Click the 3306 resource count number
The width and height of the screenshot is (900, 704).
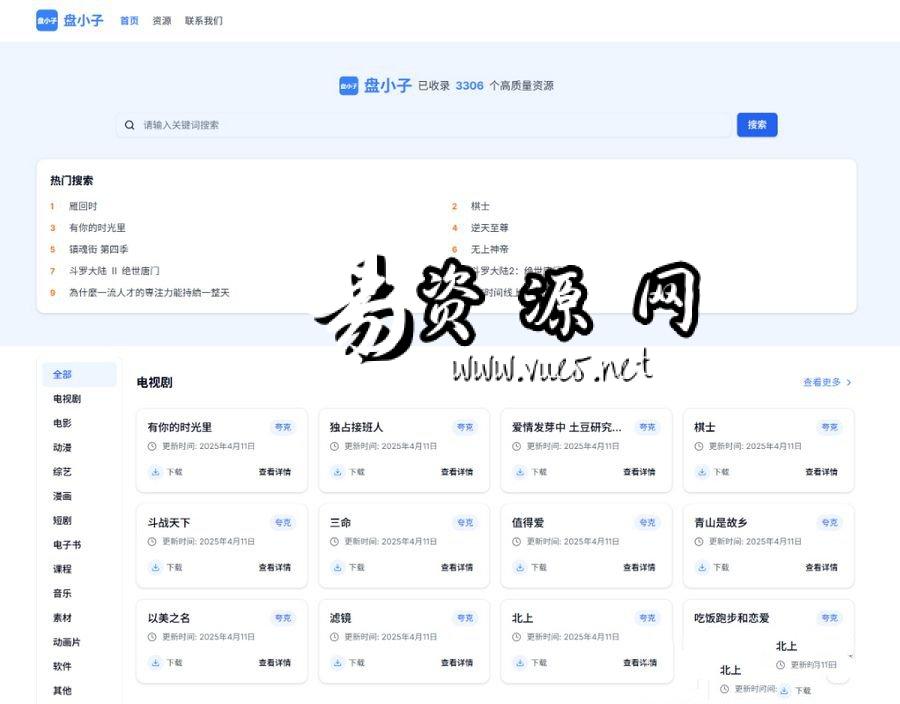point(470,86)
